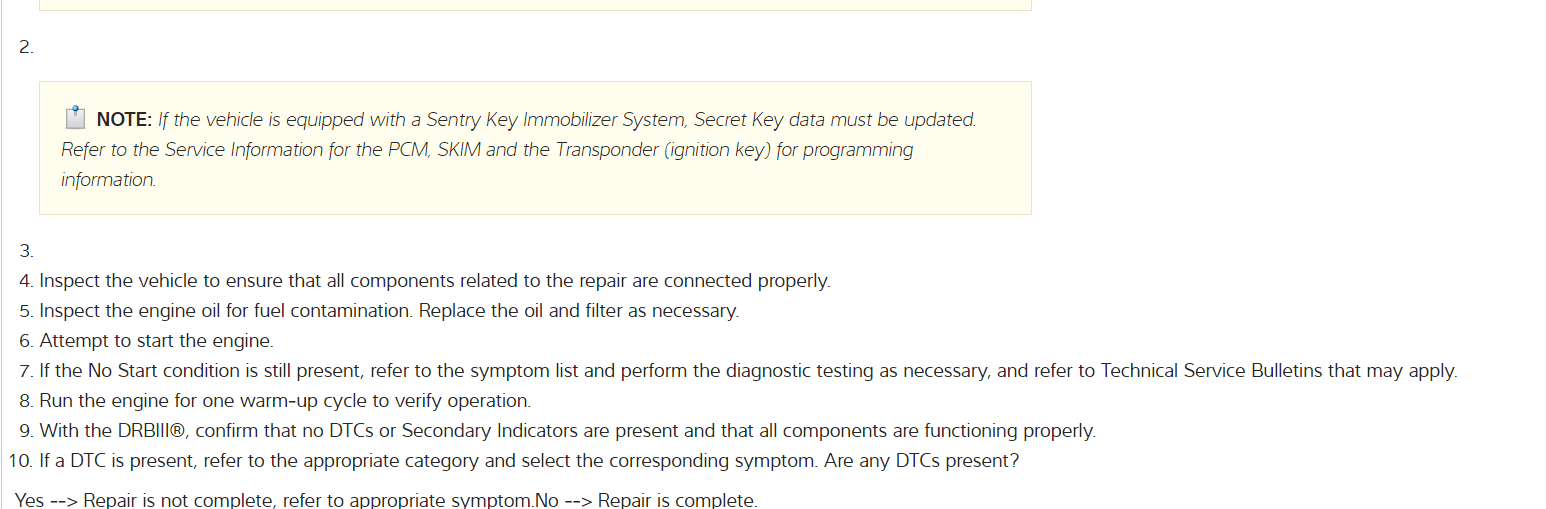Click the empty list number 3
1546x509 pixels.
(x=26, y=251)
